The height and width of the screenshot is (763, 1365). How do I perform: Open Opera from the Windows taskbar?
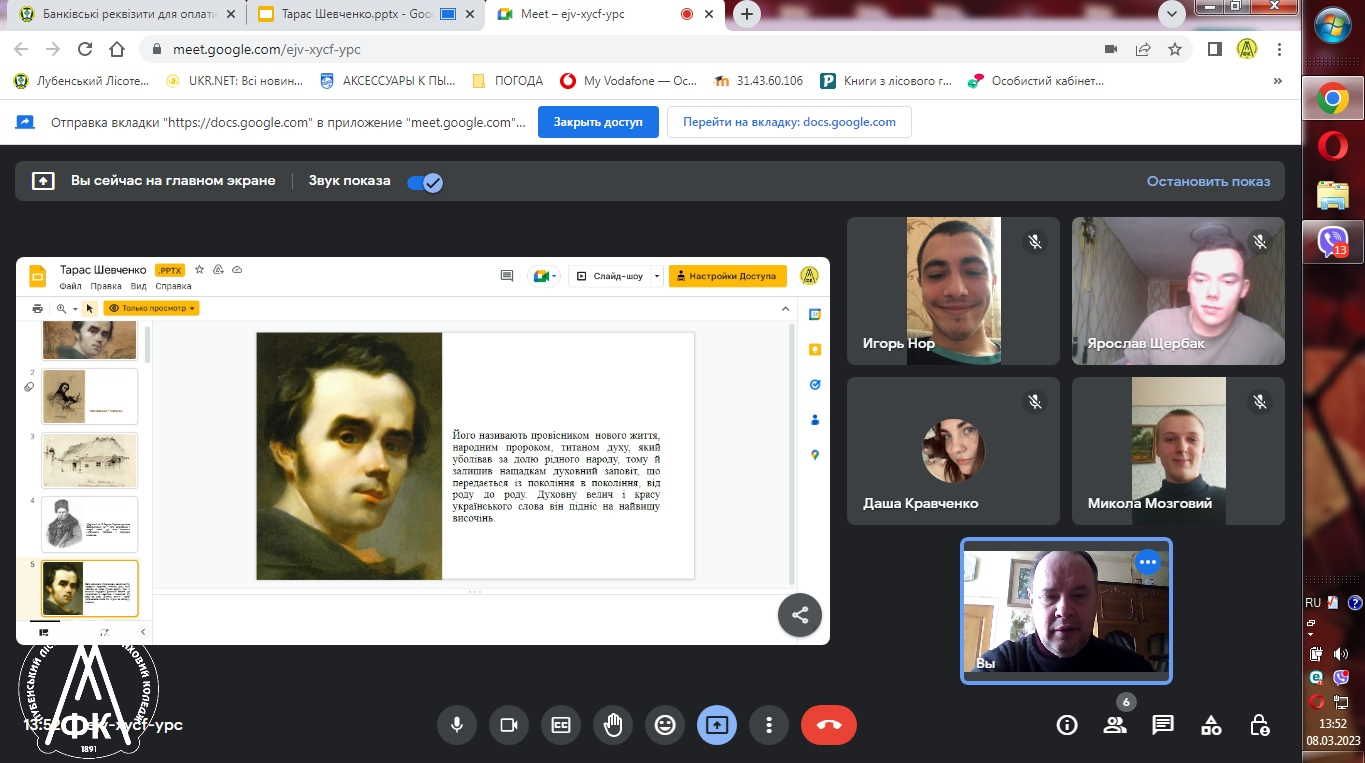[x=1332, y=146]
